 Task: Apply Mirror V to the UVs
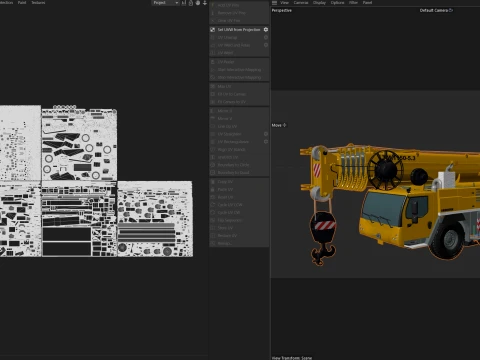[x=239, y=118]
